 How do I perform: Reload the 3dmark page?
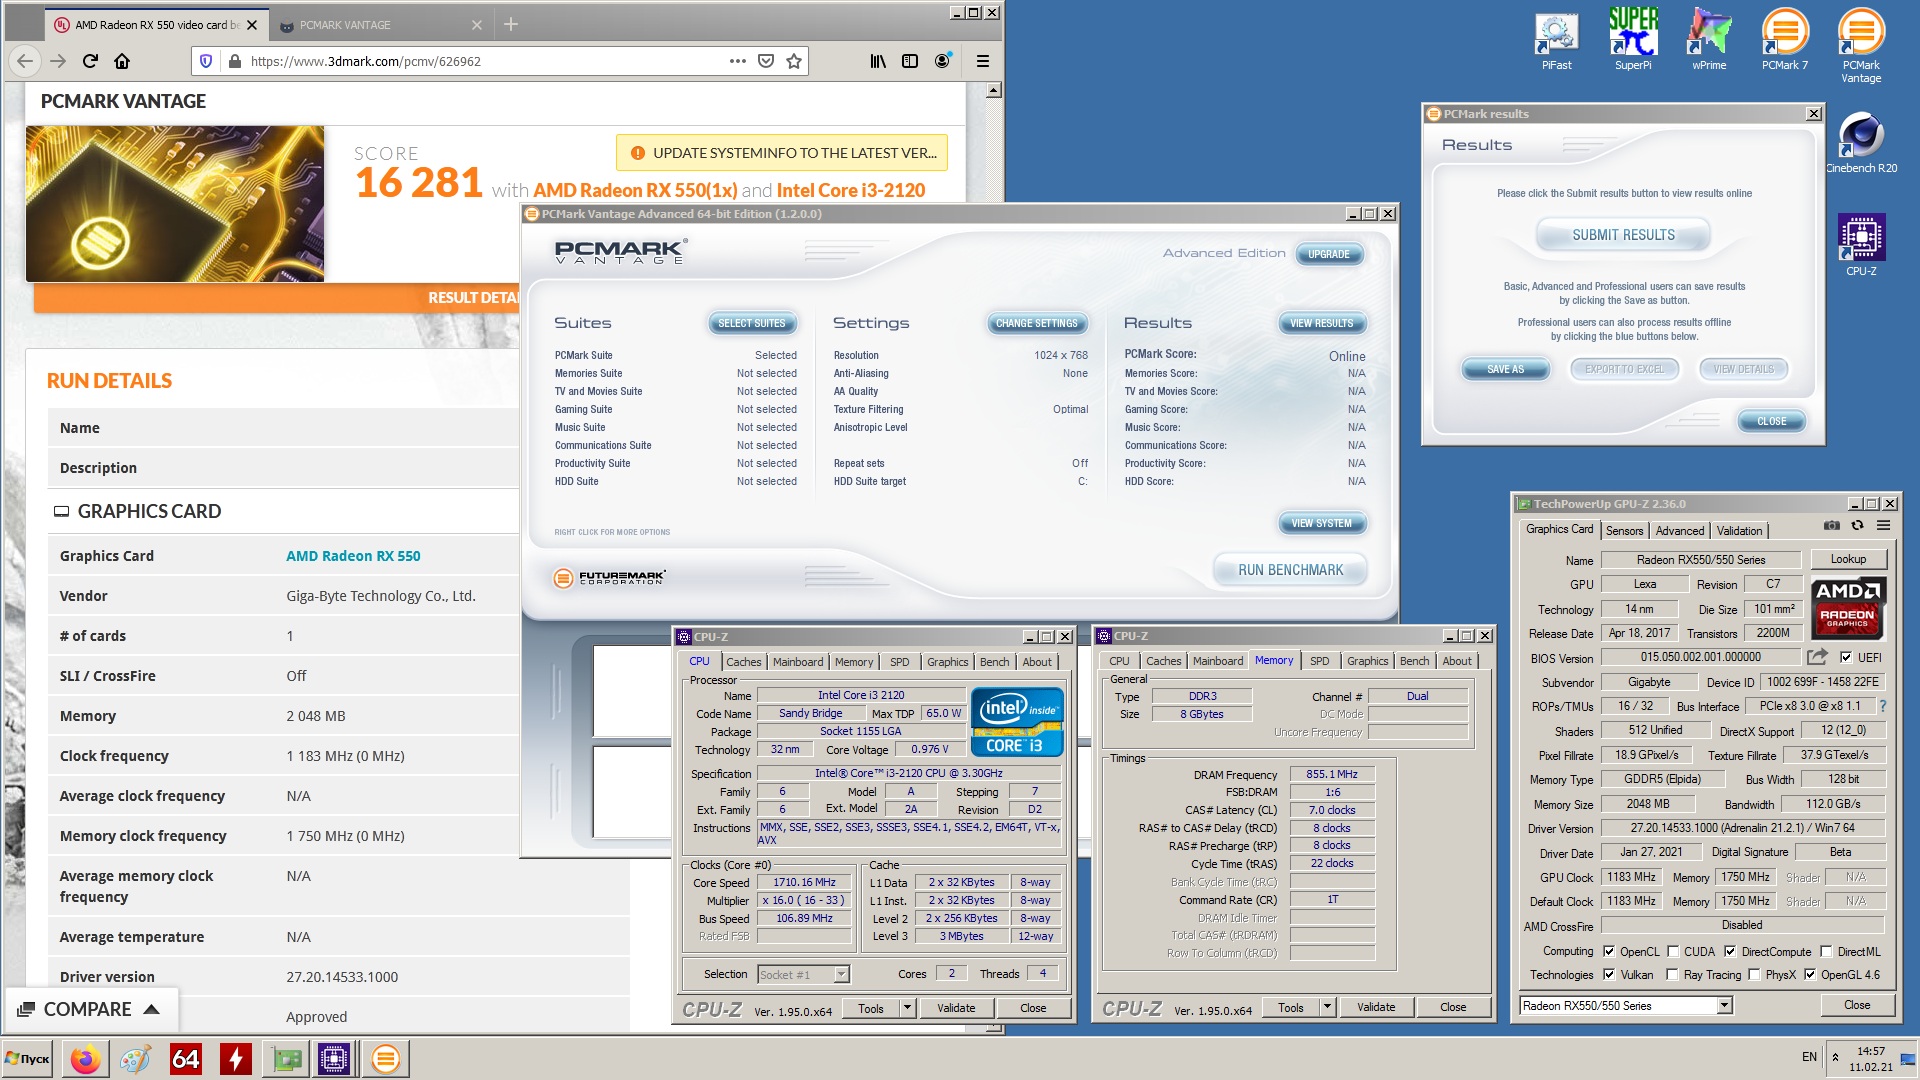[90, 61]
